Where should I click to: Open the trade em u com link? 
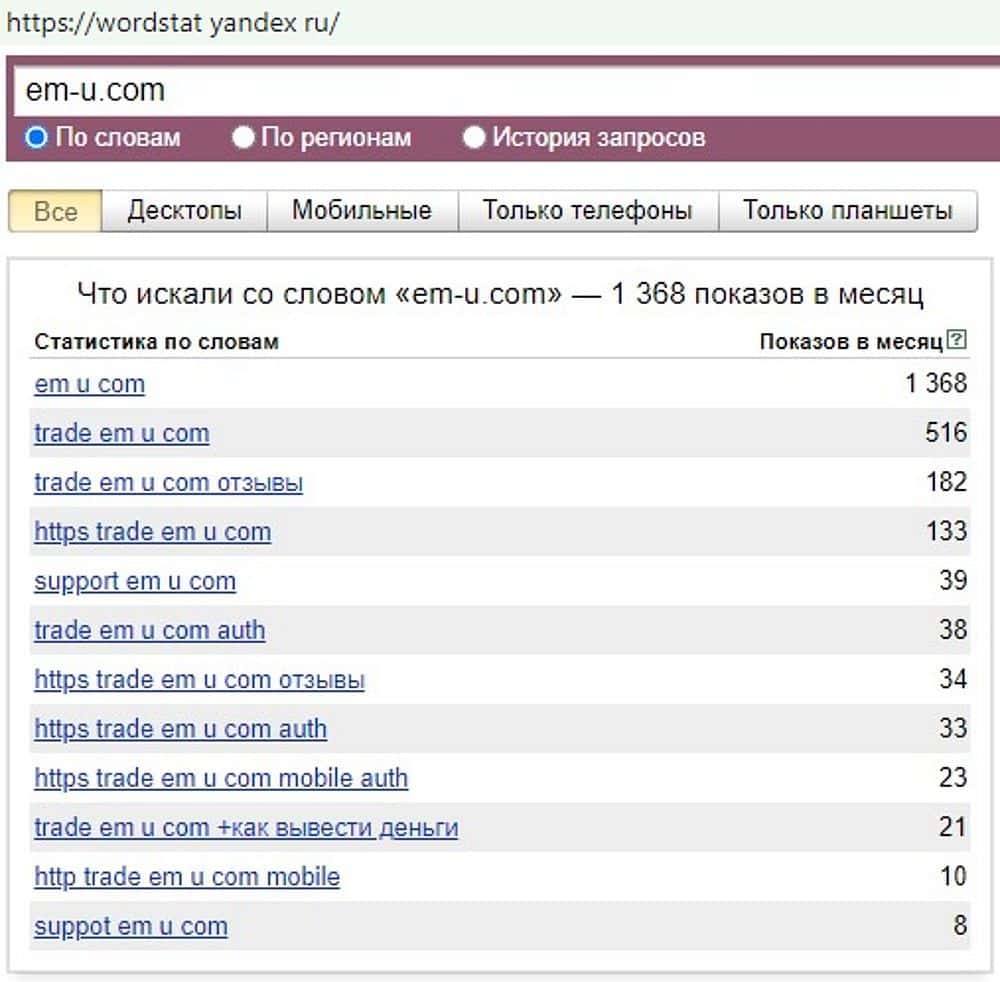(x=122, y=434)
